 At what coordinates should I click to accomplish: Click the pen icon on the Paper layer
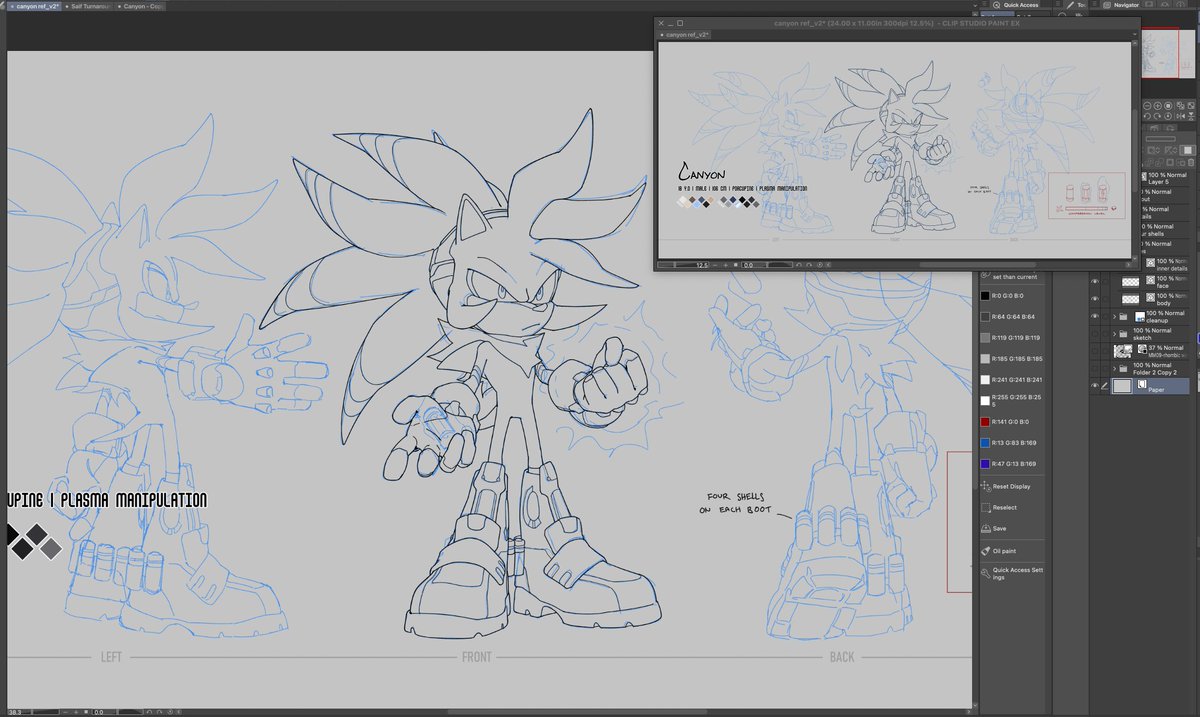click(x=1104, y=386)
